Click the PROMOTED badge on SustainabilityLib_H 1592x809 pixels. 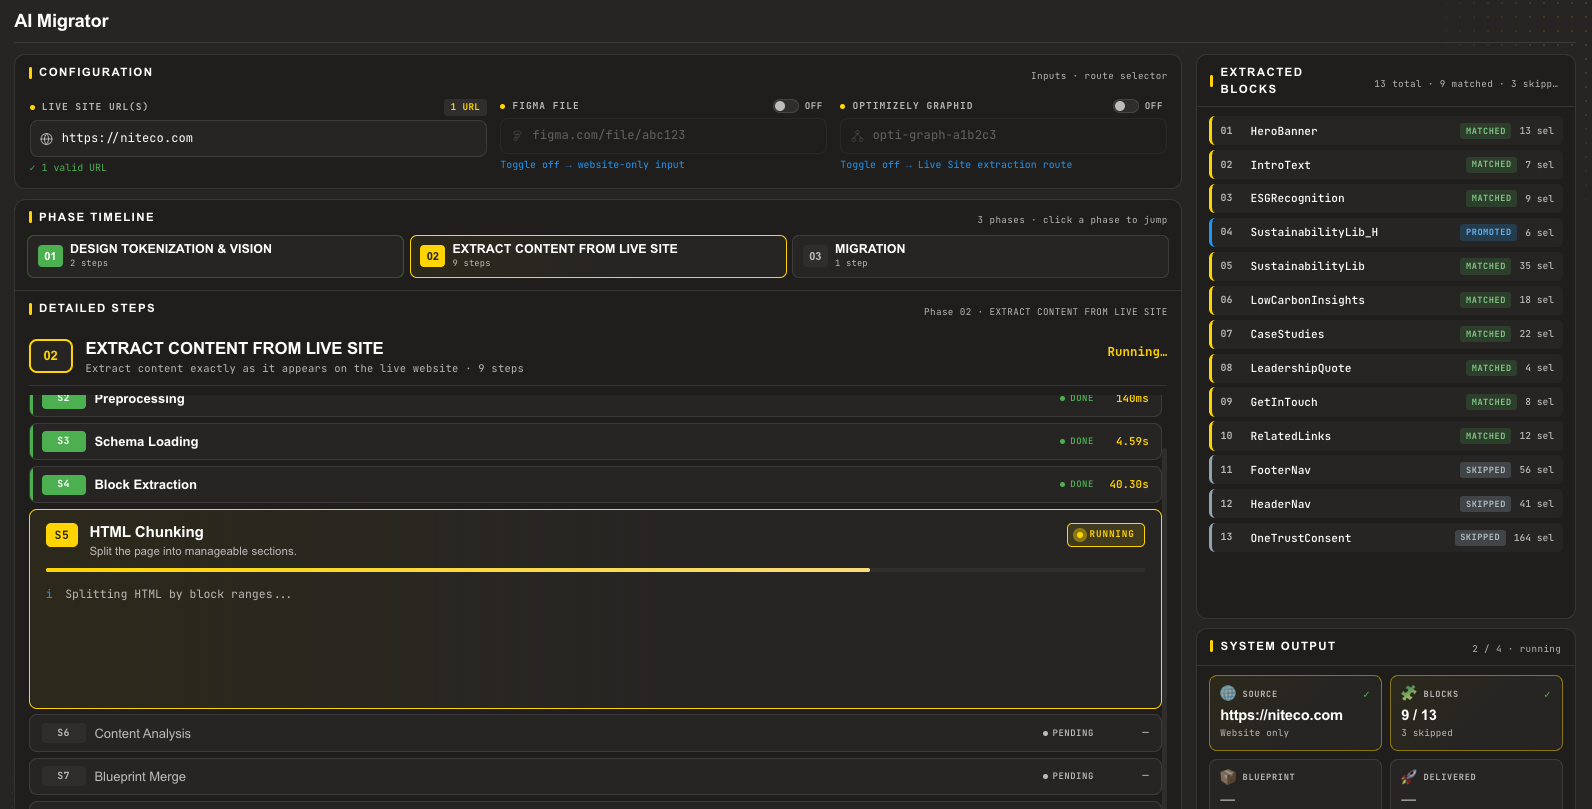[1489, 232]
